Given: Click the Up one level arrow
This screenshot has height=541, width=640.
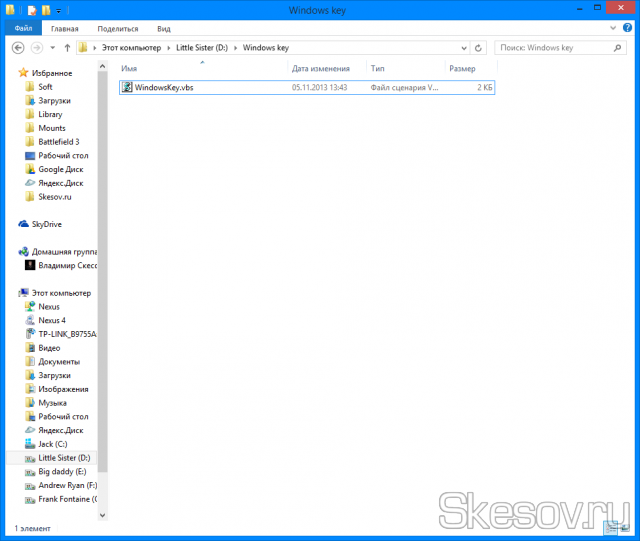Looking at the screenshot, I should (67, 47).
